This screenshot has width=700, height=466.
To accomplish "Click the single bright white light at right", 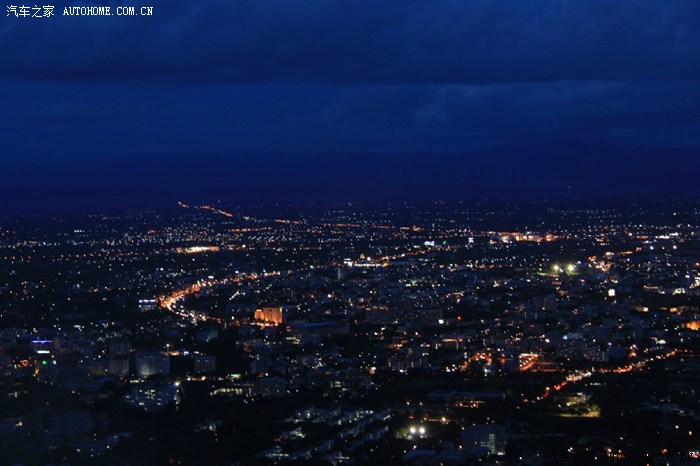I will pos(611,293).
